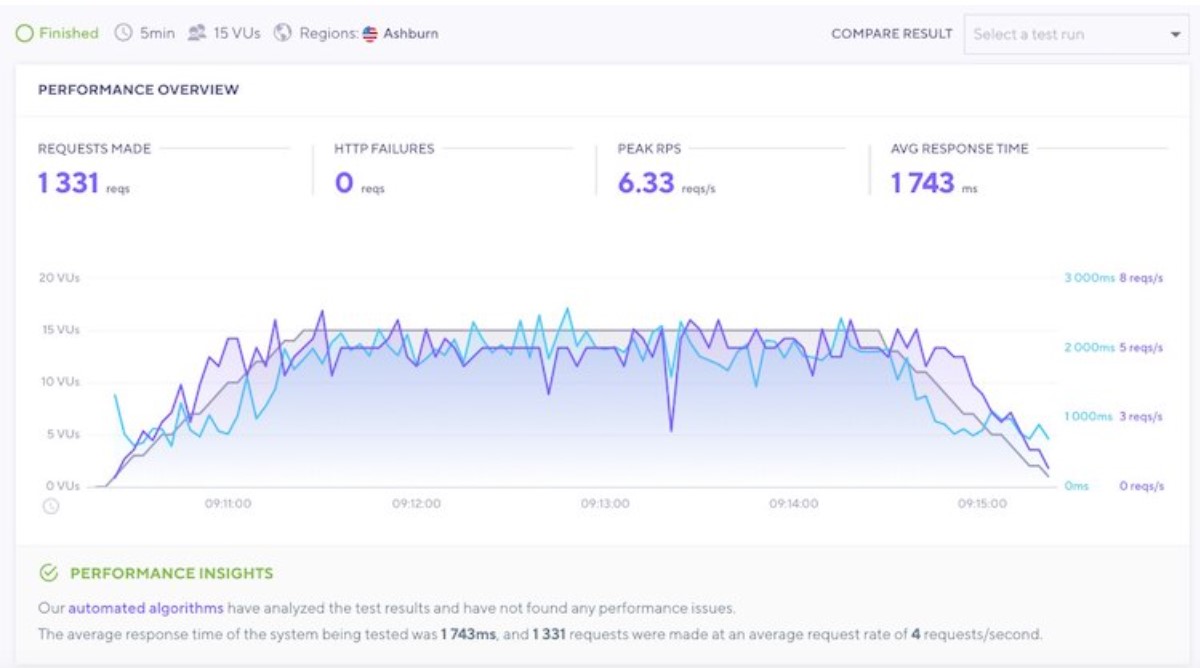Click the 2 000ms axis label

coord(1089,347)
